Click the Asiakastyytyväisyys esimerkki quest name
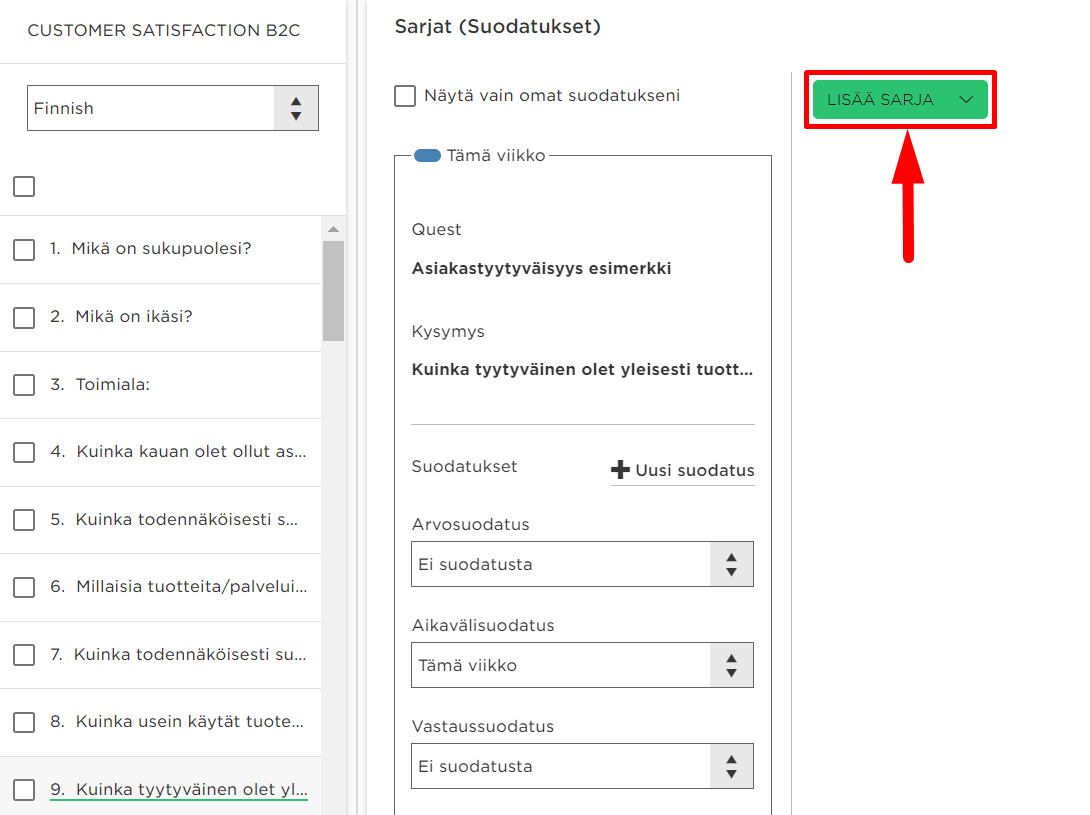The width and height of the screenshot is (1090, 815). click(x=542, y=268)
